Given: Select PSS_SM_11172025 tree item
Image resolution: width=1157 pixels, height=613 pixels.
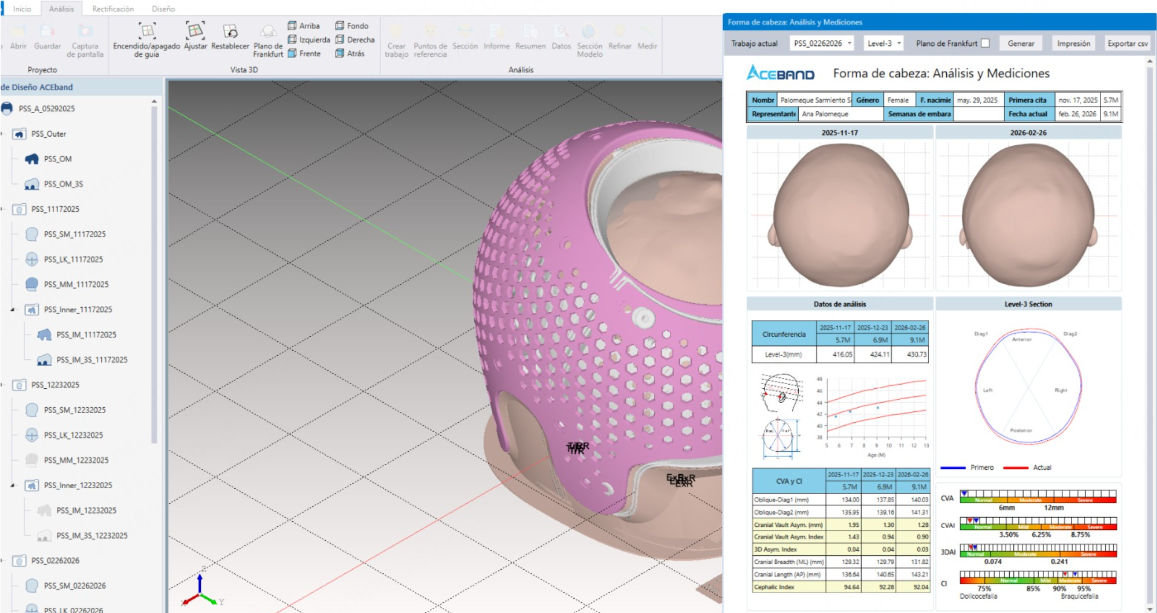Looking at the screenshot, I should pos(75,235).
